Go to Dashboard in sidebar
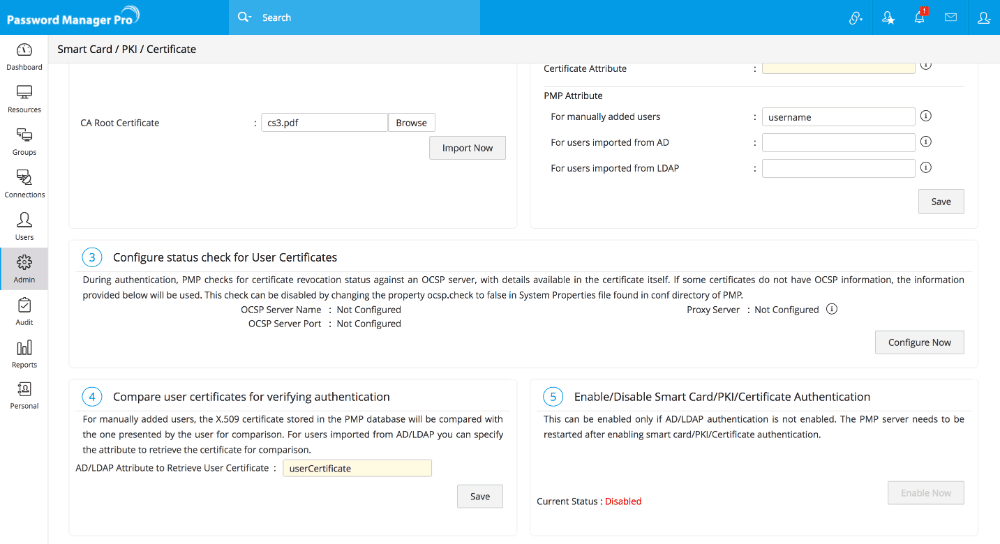Viewport: 1000px width, 544px height. click(24, 56)
